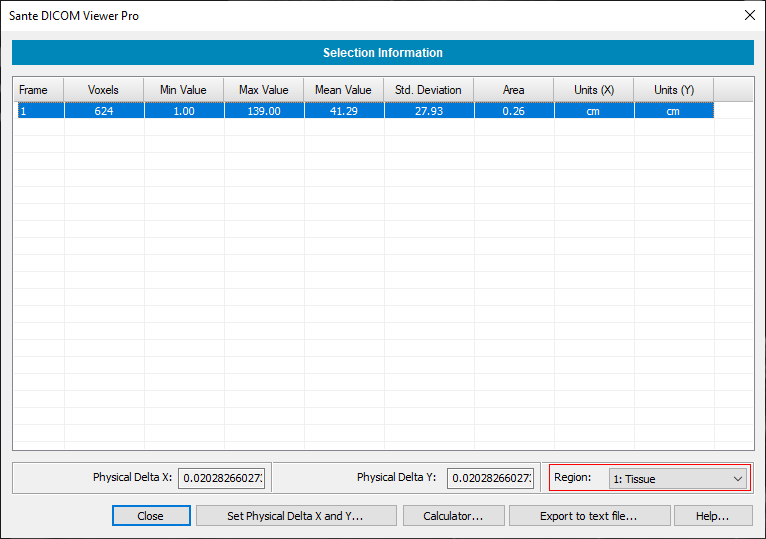Open Help for selection information
Viewport: 766px width, 539px height.
[x=713, y=516]
